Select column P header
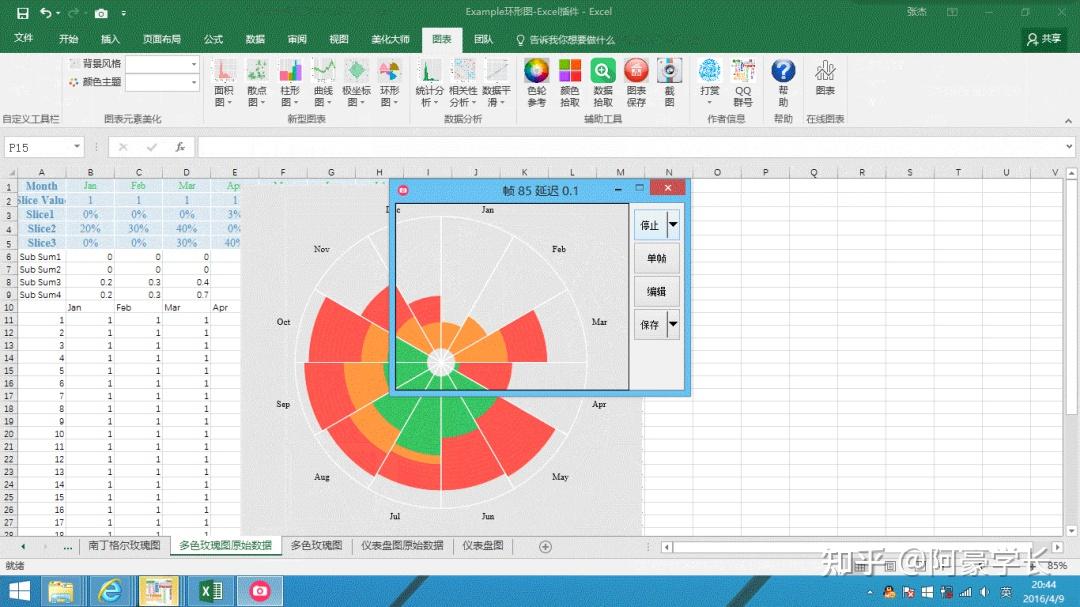 [765, 172]
